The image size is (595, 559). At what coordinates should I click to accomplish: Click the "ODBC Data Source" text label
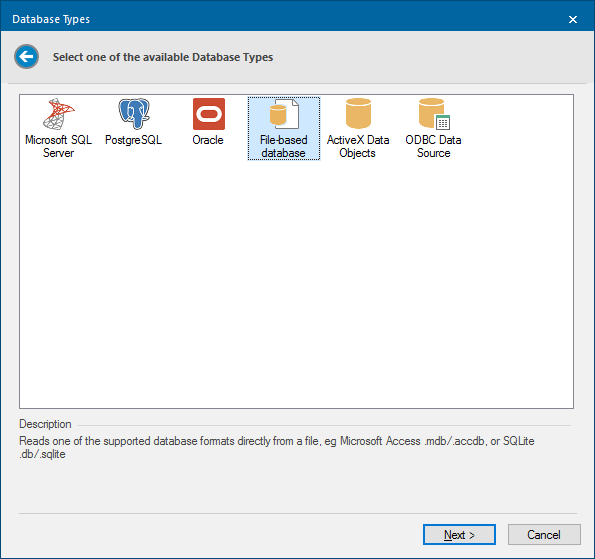tap(433, 146)
